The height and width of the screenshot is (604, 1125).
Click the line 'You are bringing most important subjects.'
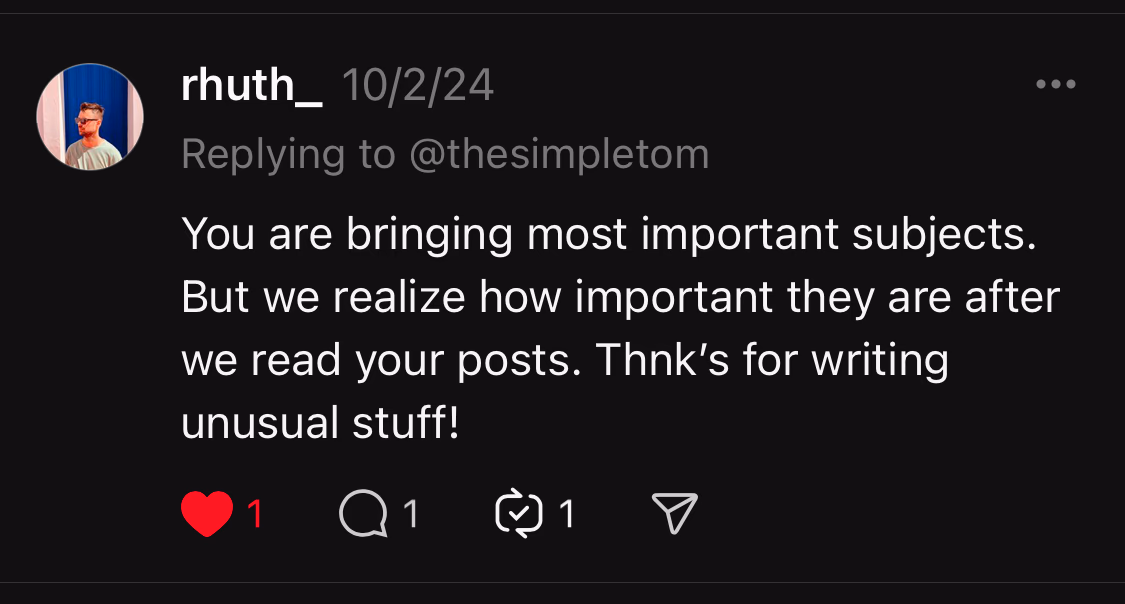607,236
